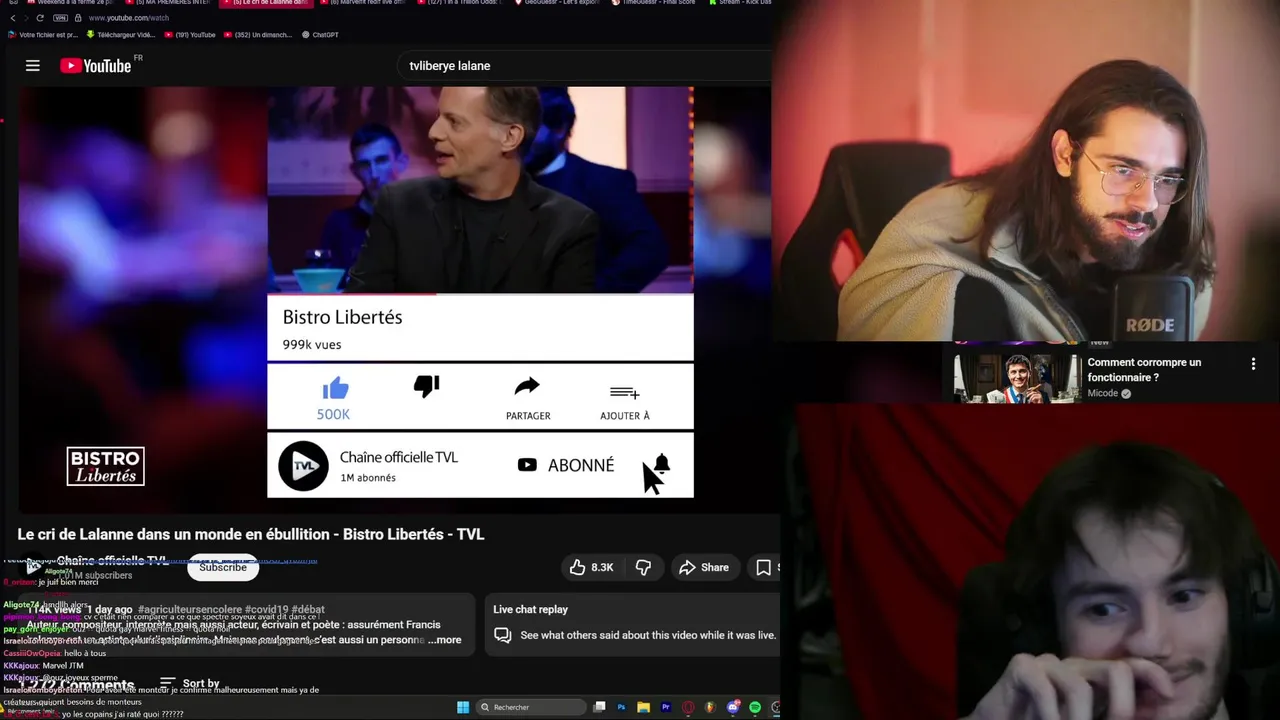Subscribe to Chaîne officielle TVL

click(223, 567)
